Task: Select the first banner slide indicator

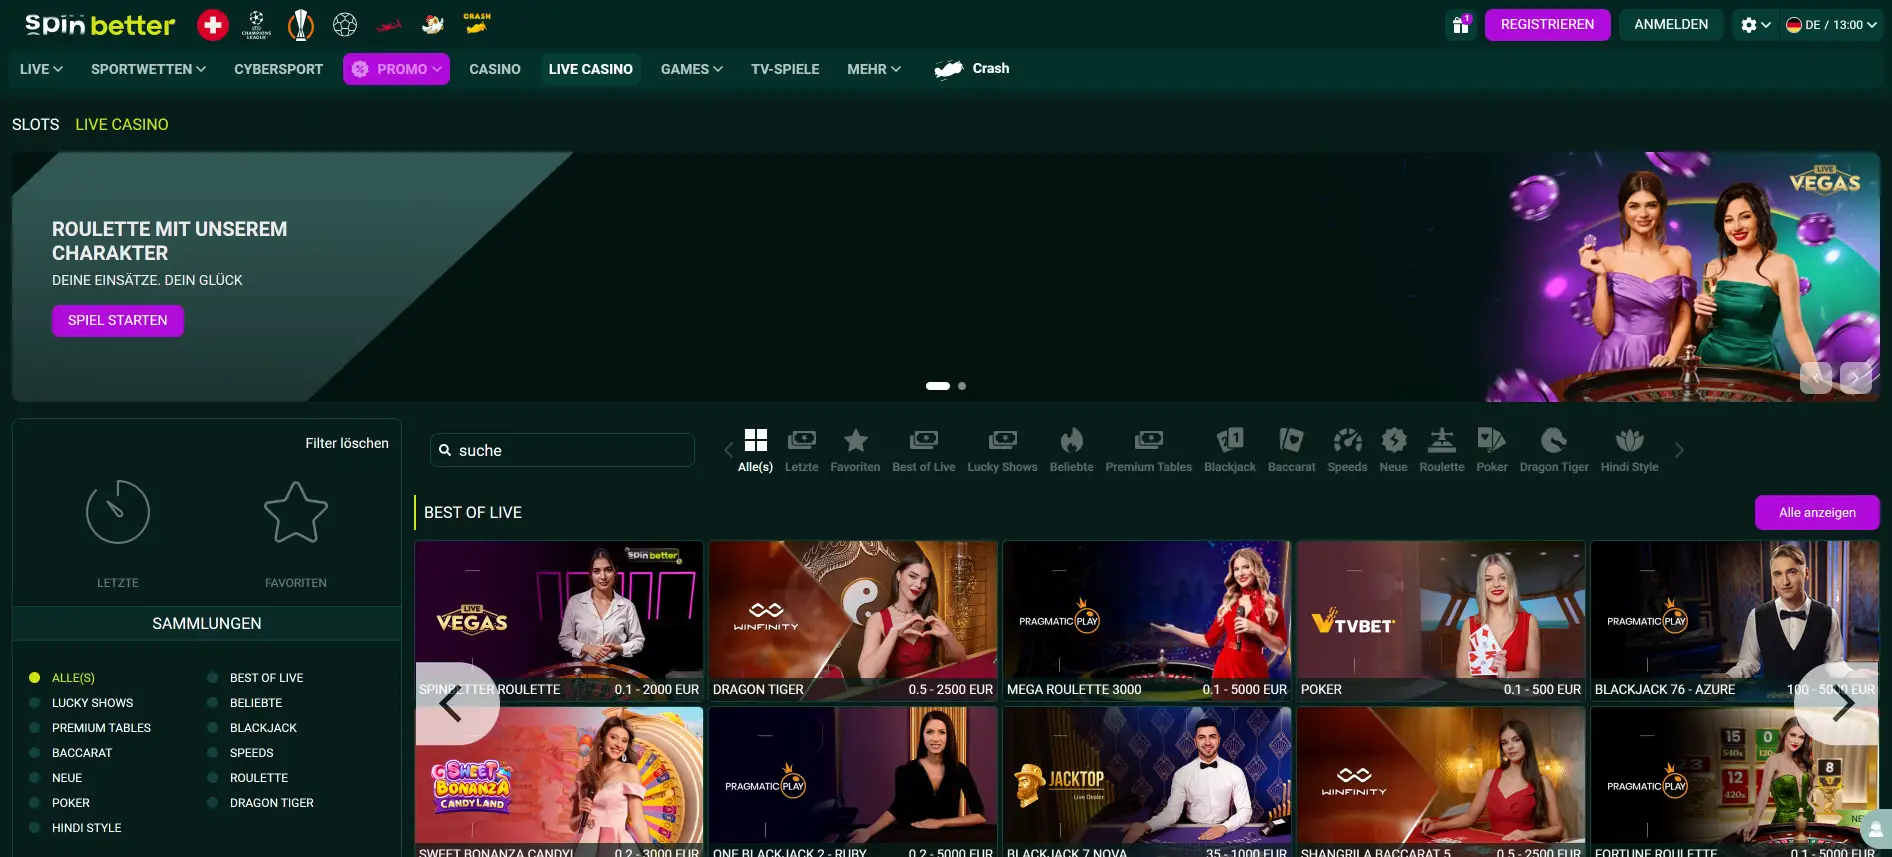Action: 938,386
